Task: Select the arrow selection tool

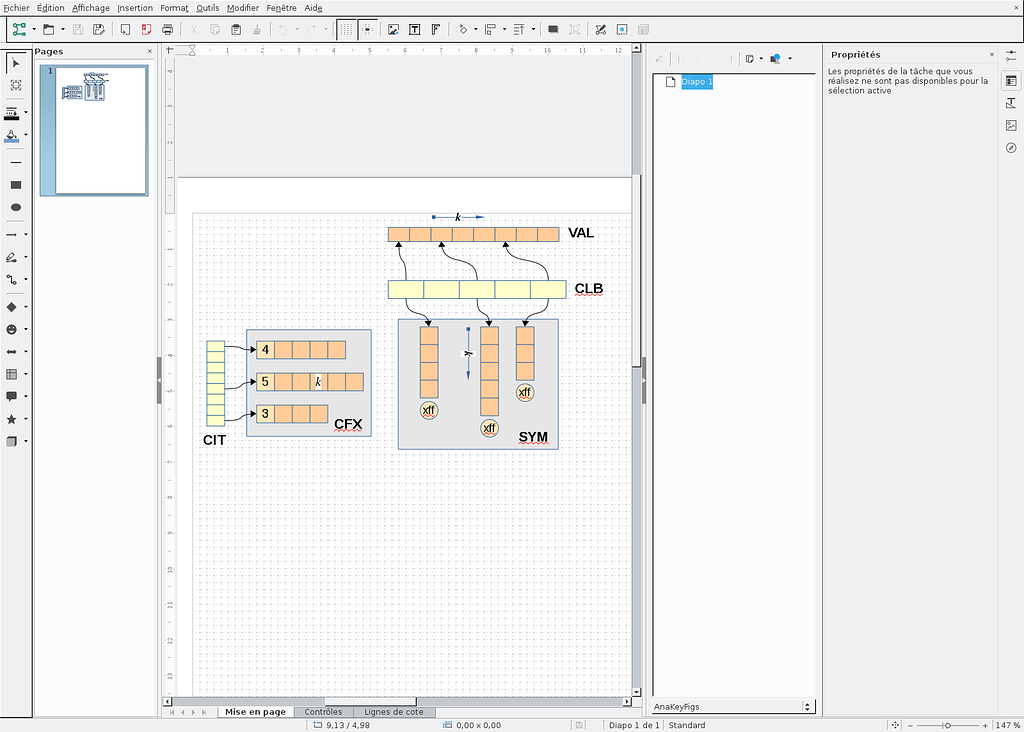Action: click(16, 63)
